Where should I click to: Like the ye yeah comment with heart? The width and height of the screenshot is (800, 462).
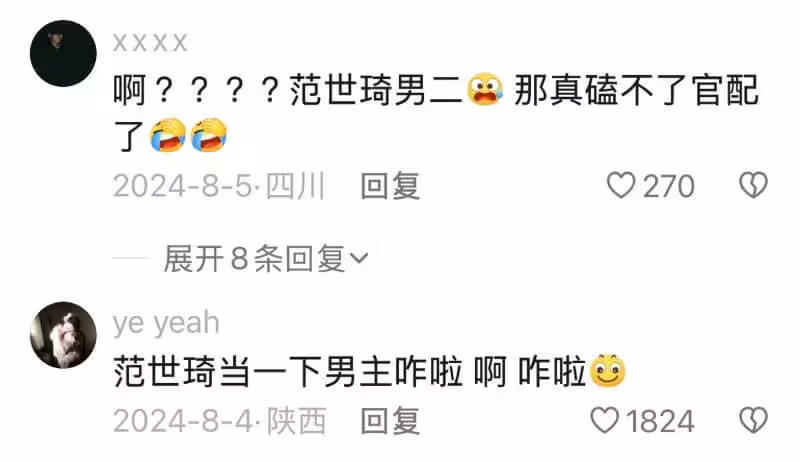coord(605,420)
